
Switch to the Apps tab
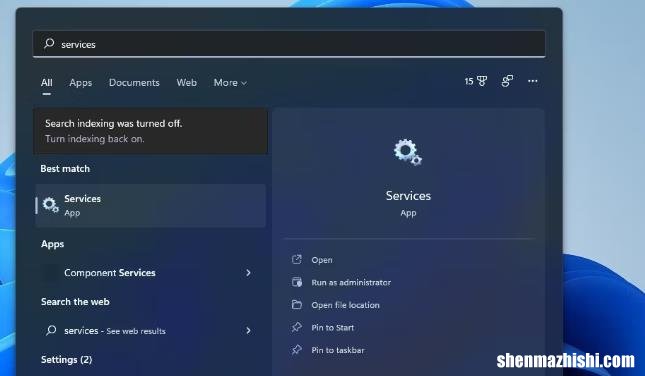pyautogui.click(x=81, y=83)
